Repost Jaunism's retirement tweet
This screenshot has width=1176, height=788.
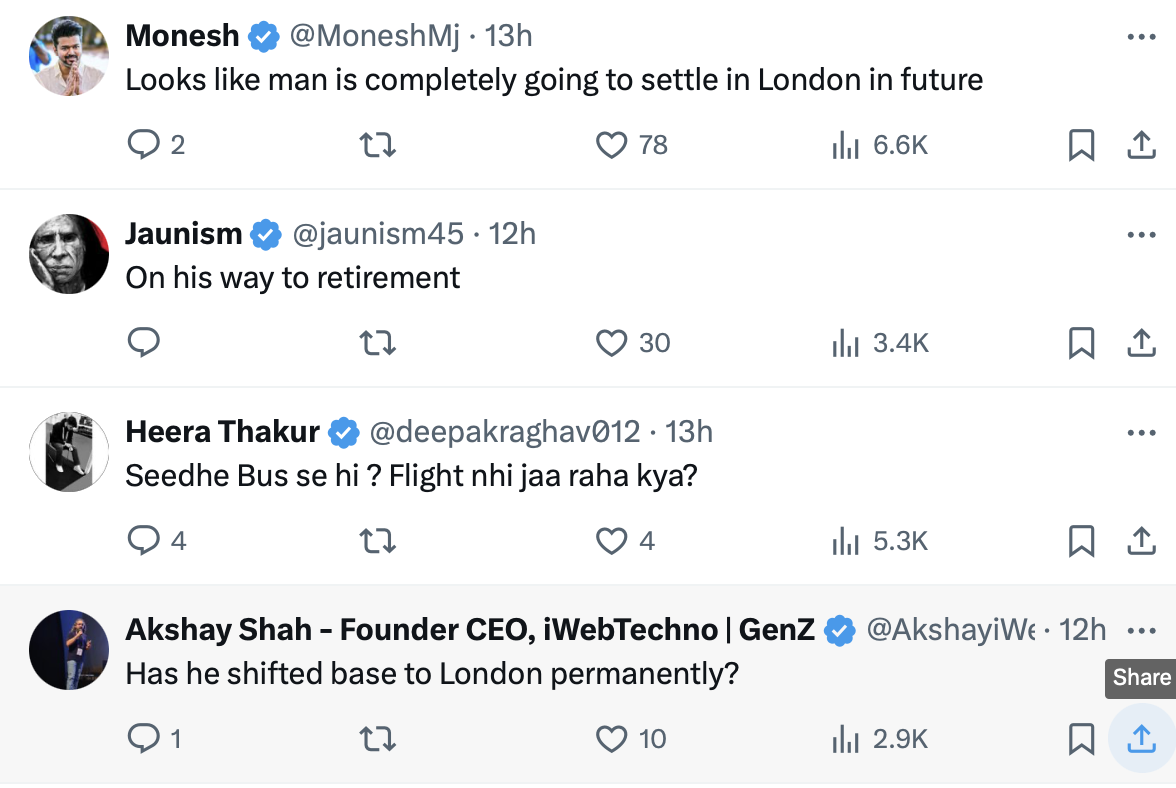click(377, 343)
